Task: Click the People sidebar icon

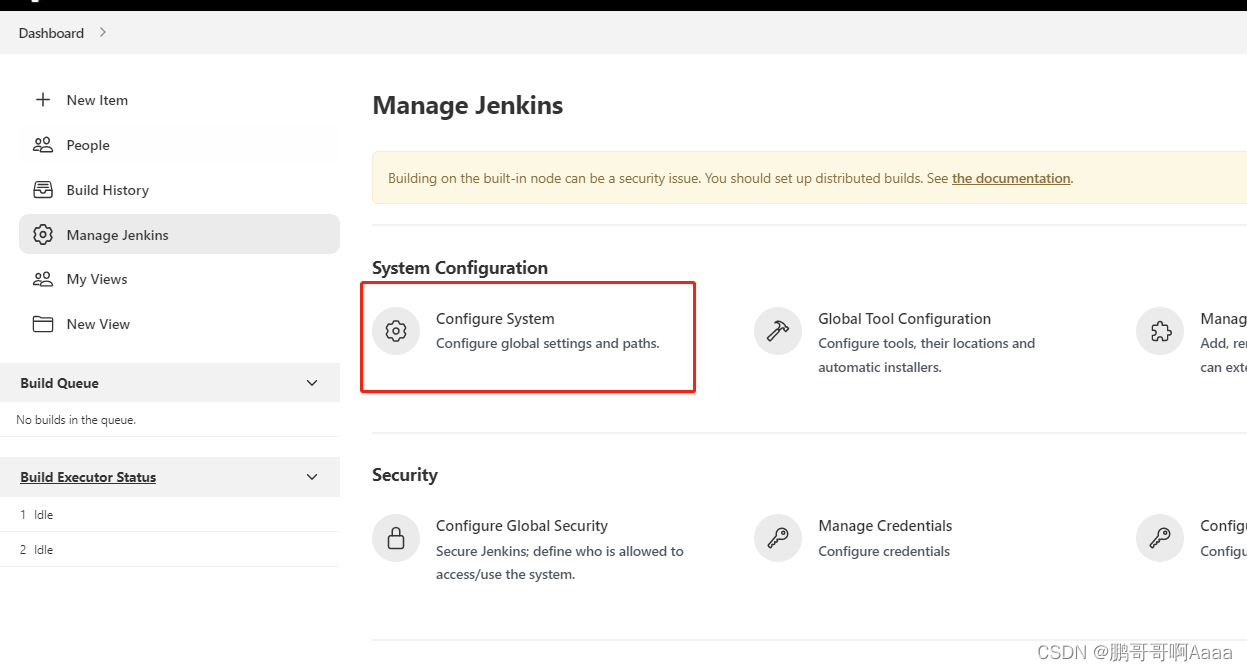Action: tap(43, 145)
